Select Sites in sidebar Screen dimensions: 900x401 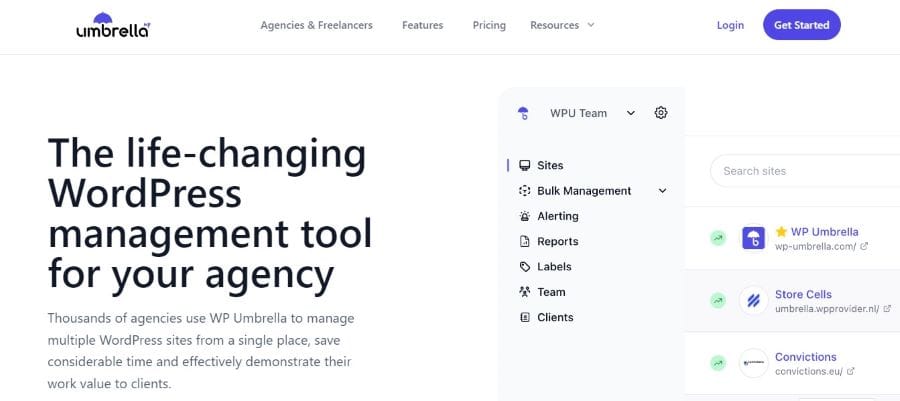pyautogui.click(x=550, y=165)
